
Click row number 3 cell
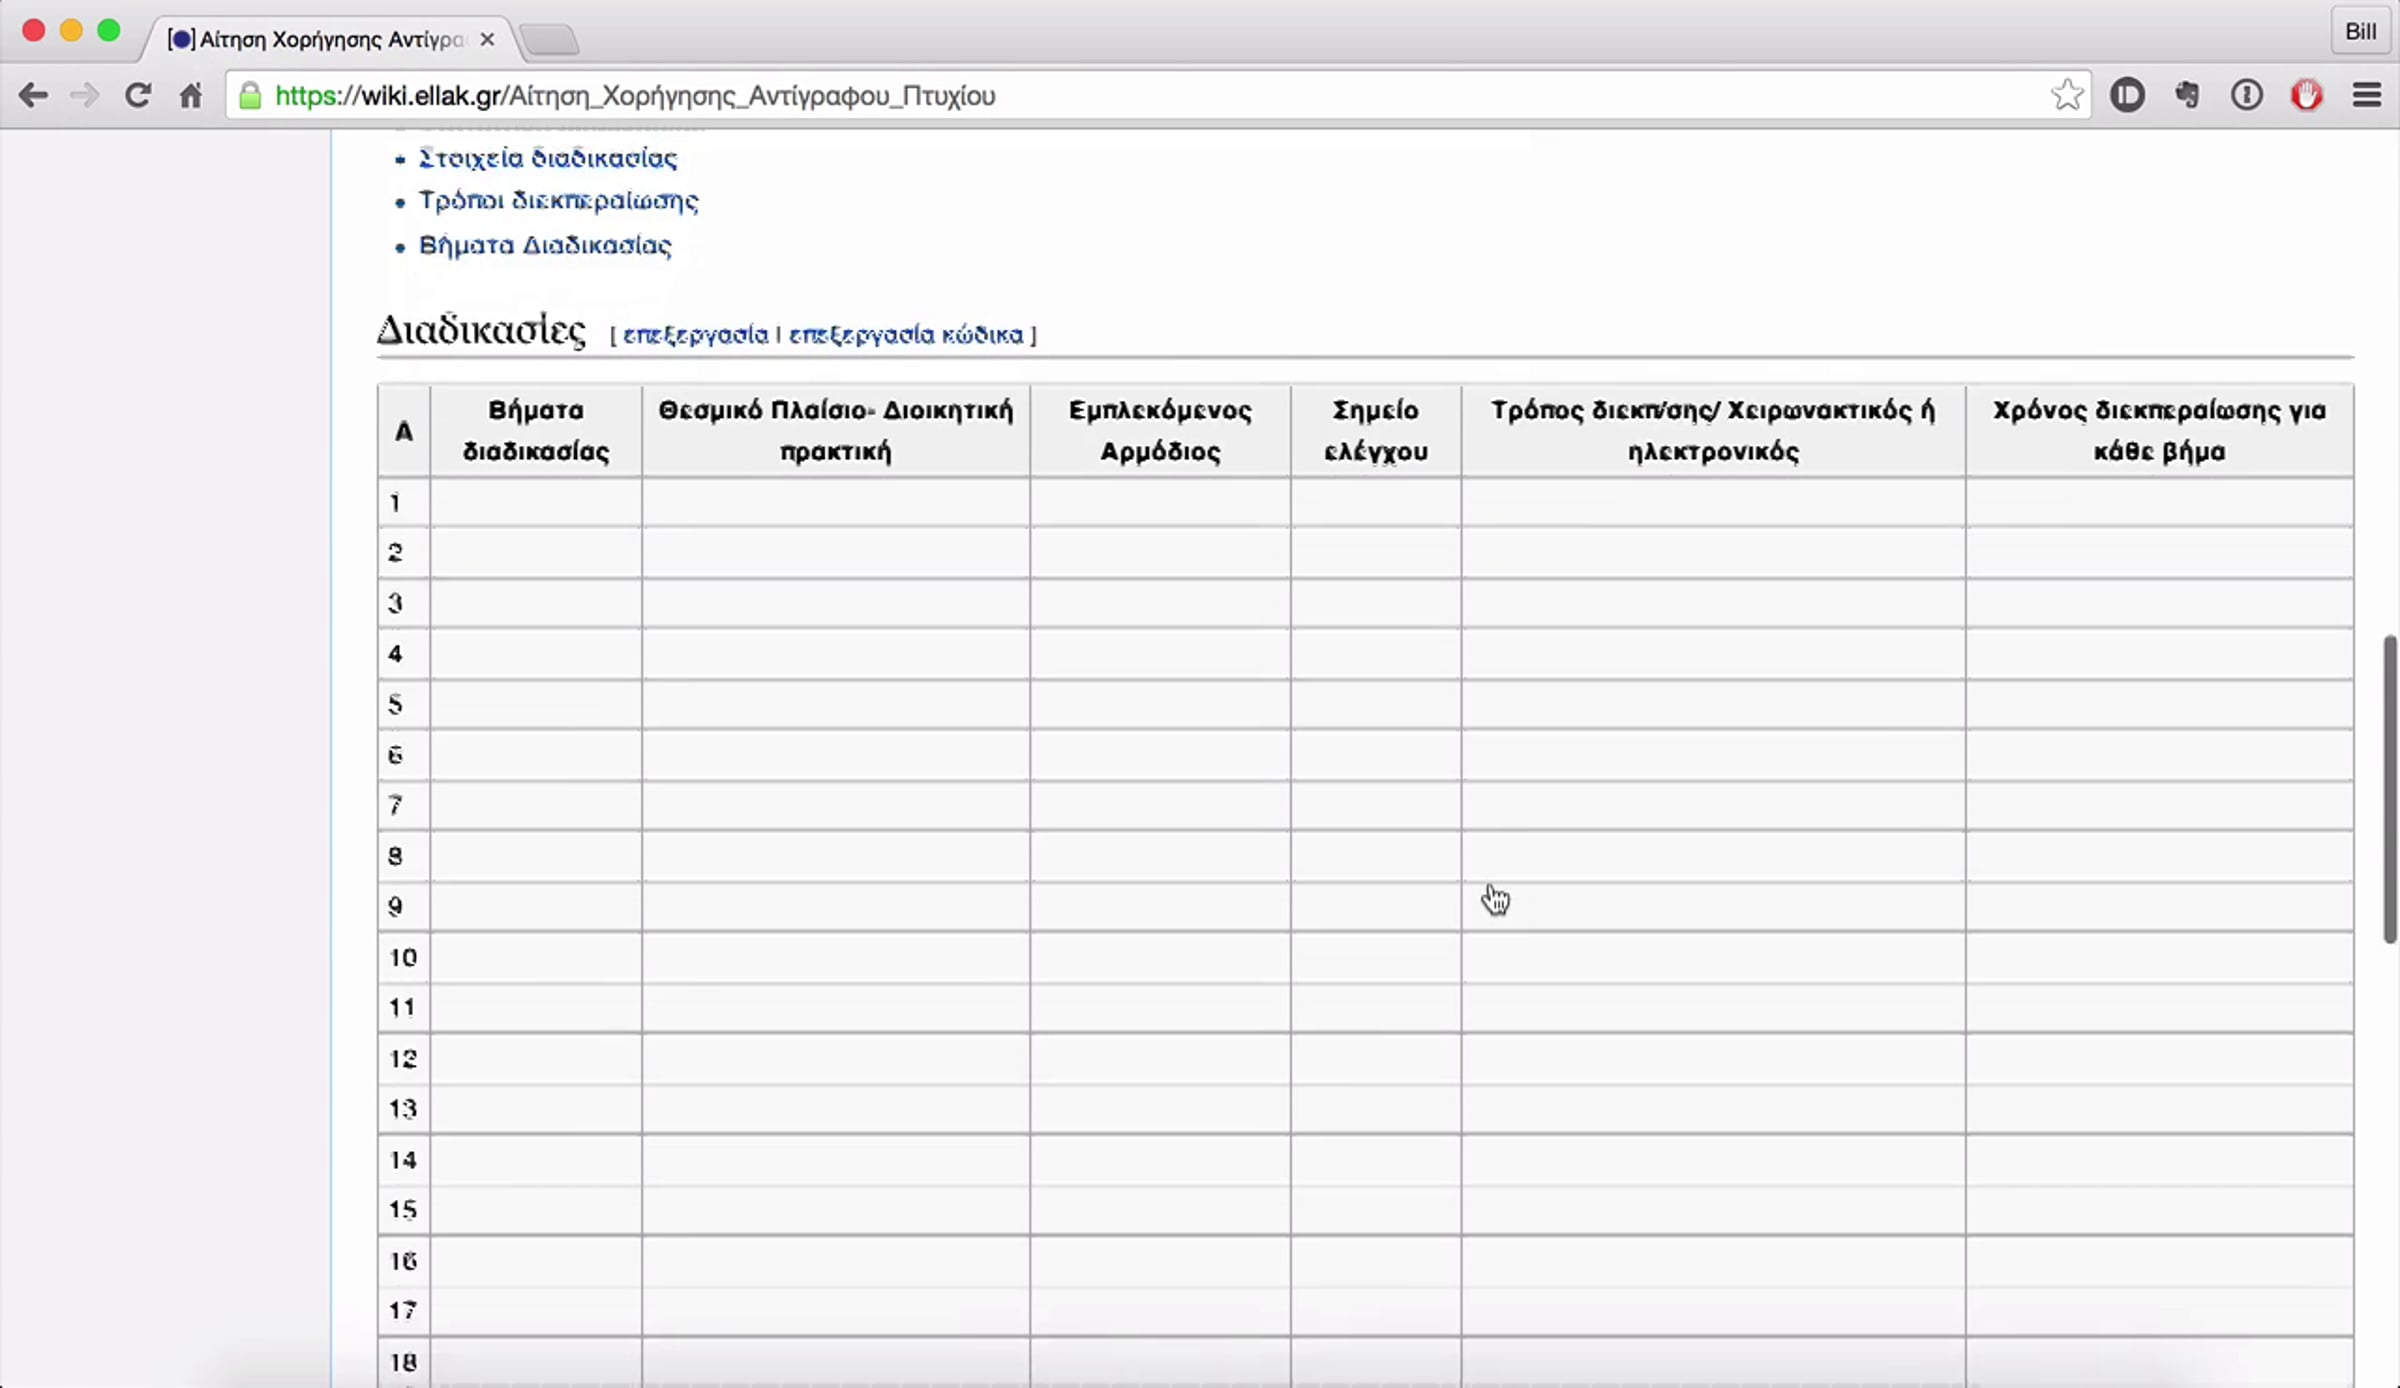pyautogui.click(x=404, y=603)
